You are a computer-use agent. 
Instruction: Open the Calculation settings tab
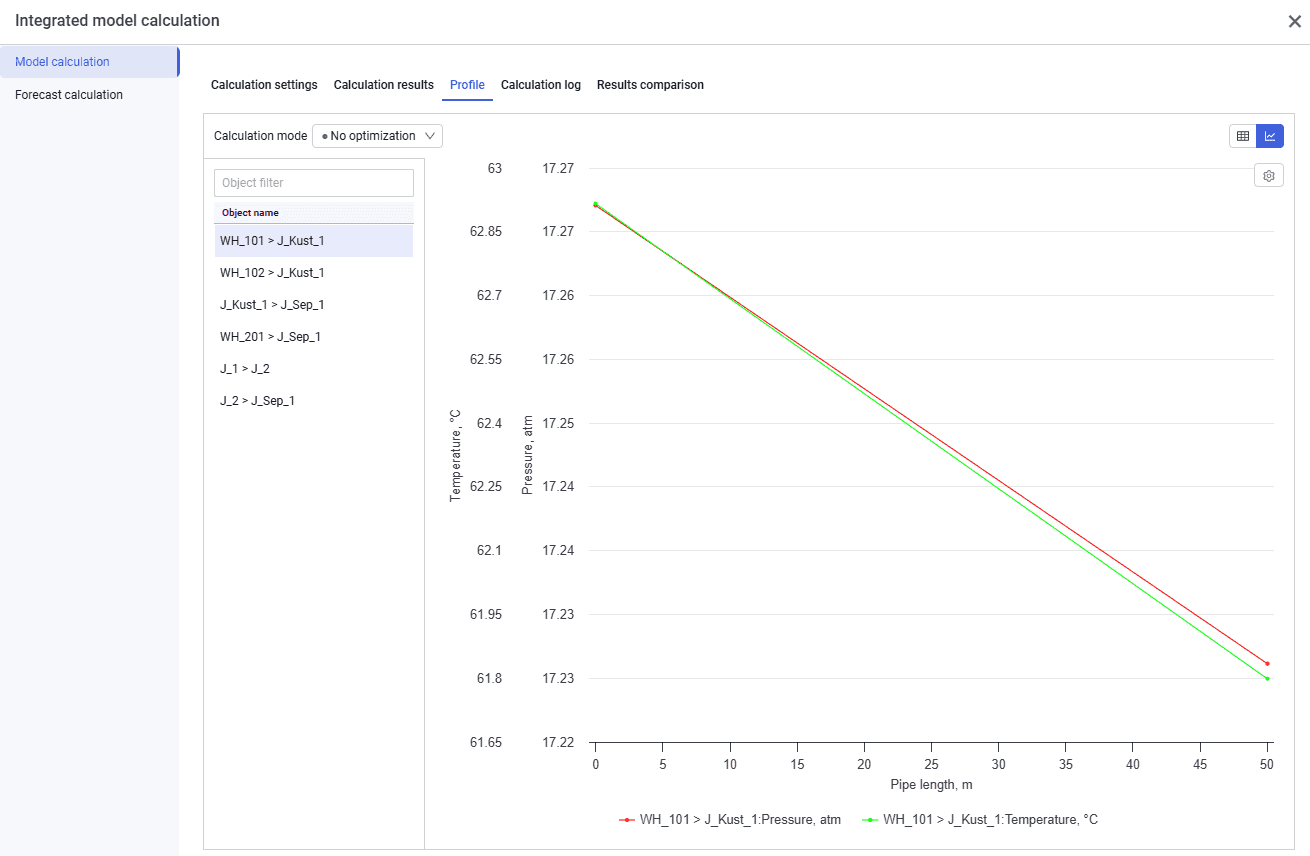click(x=264, y=85)
